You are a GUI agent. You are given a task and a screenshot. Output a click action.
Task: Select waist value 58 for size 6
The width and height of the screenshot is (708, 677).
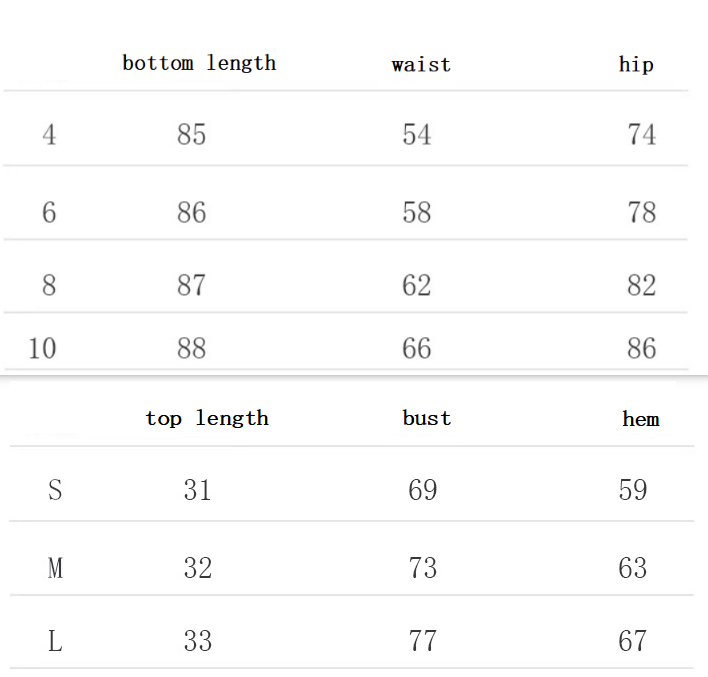coord(417,212)
